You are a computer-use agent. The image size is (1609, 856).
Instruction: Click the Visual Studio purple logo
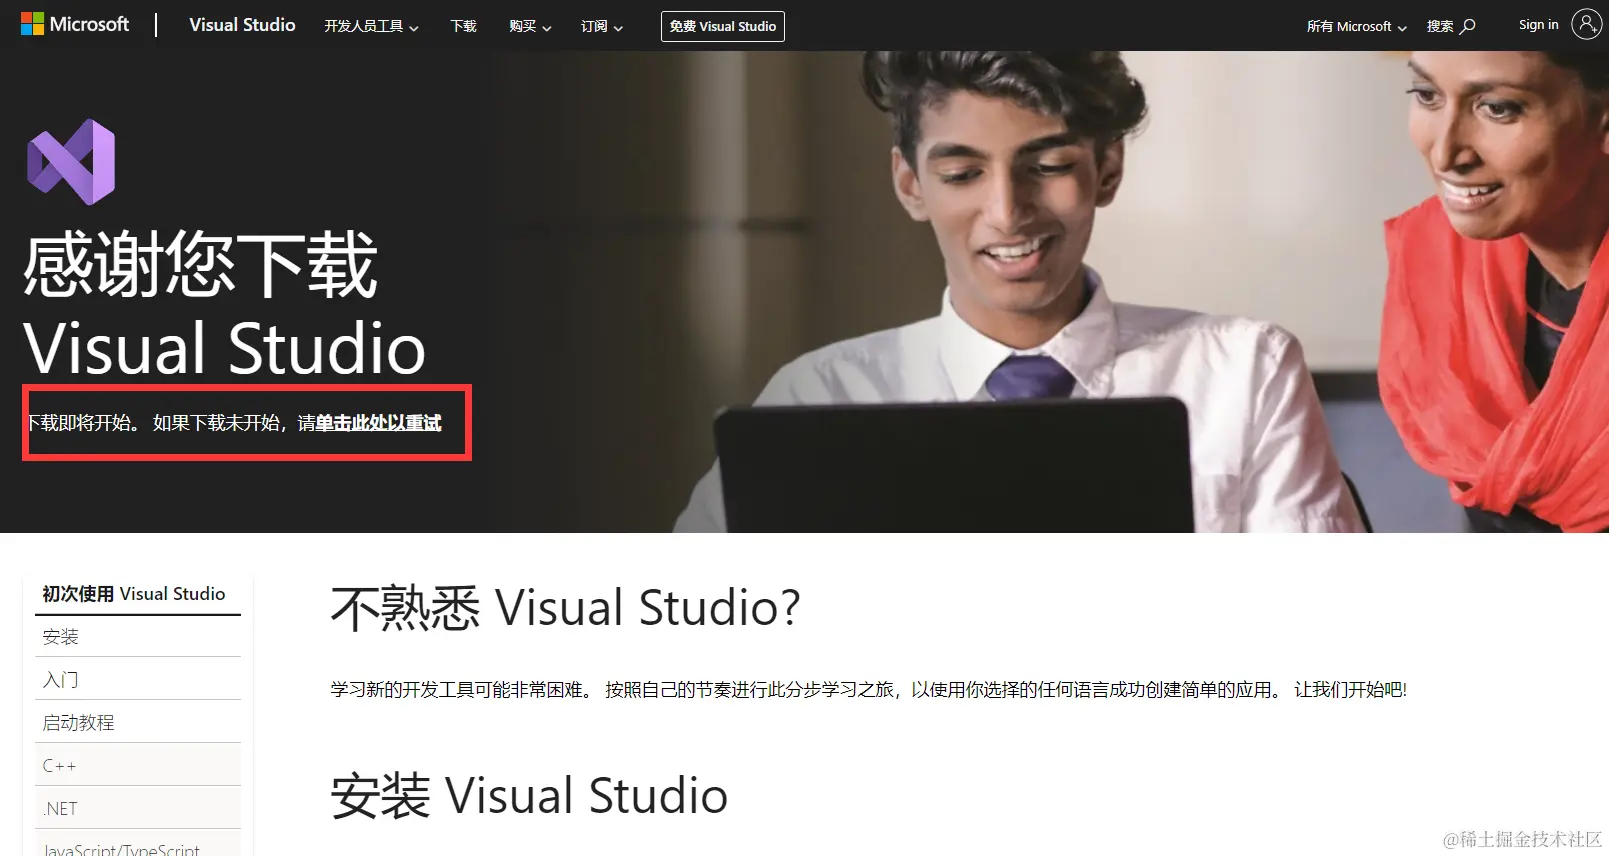point(71,162)
